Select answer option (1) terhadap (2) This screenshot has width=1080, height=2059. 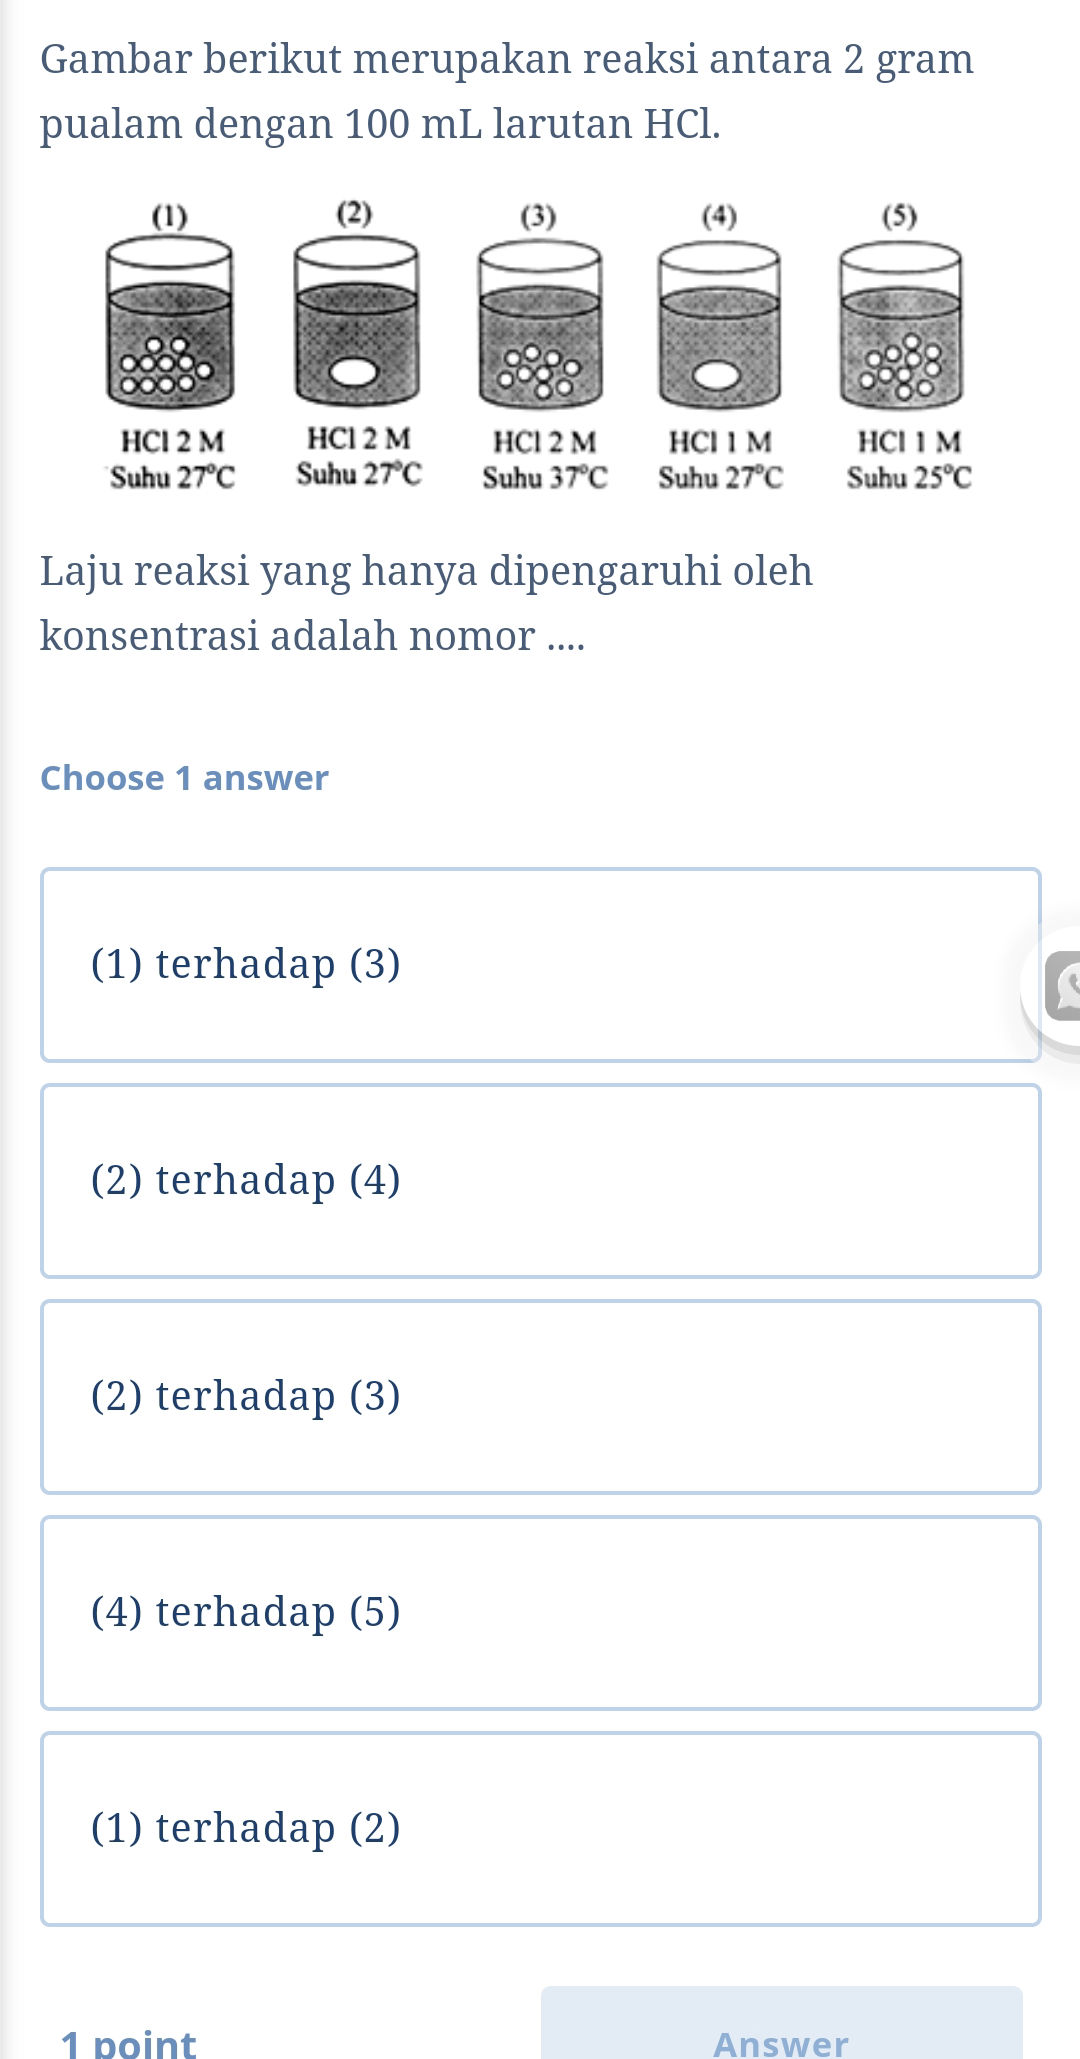click(540, 1827)
